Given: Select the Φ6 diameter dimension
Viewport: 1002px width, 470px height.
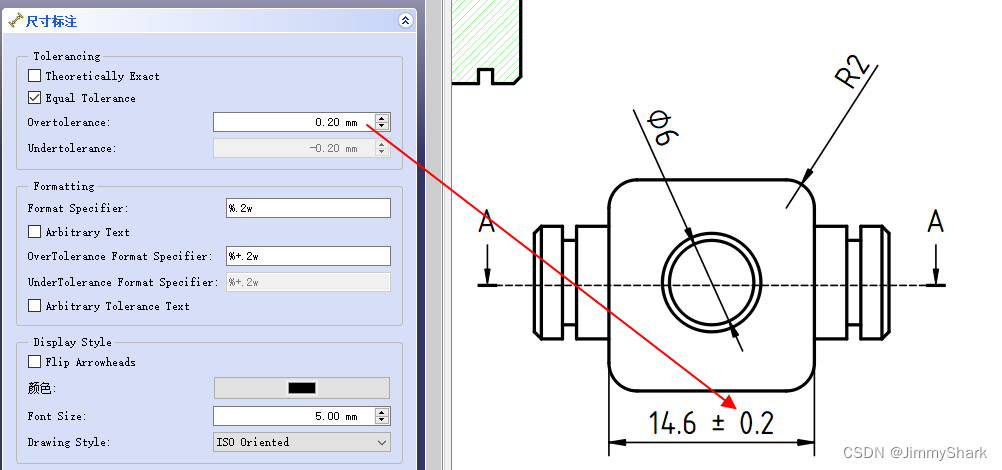Looking at the screenshot, I should point(663,128).
